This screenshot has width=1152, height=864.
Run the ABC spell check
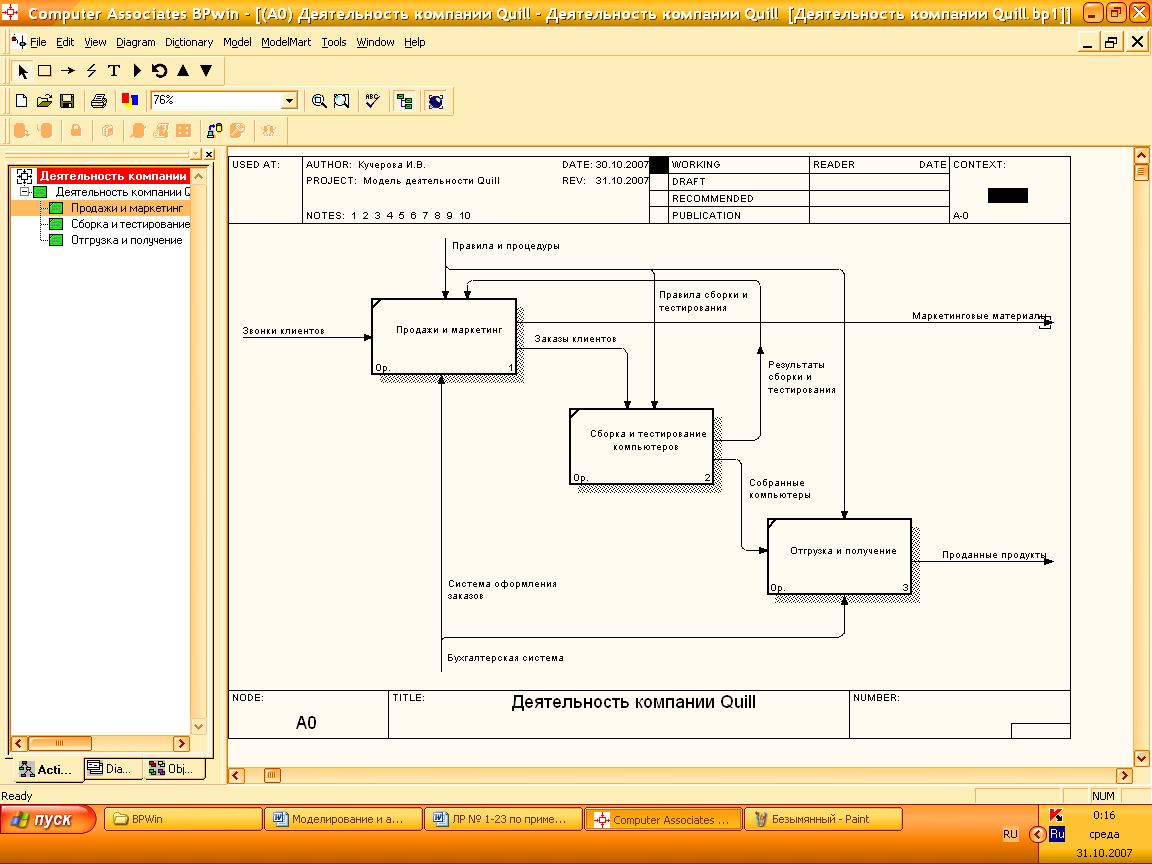[x=372, y=101]
